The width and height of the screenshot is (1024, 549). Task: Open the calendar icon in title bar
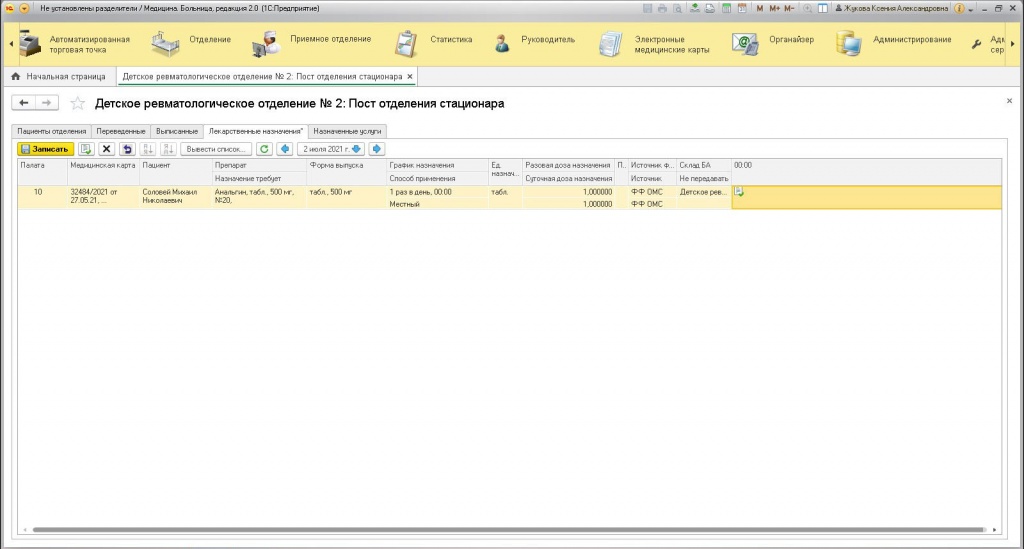(x=742, y=8)
